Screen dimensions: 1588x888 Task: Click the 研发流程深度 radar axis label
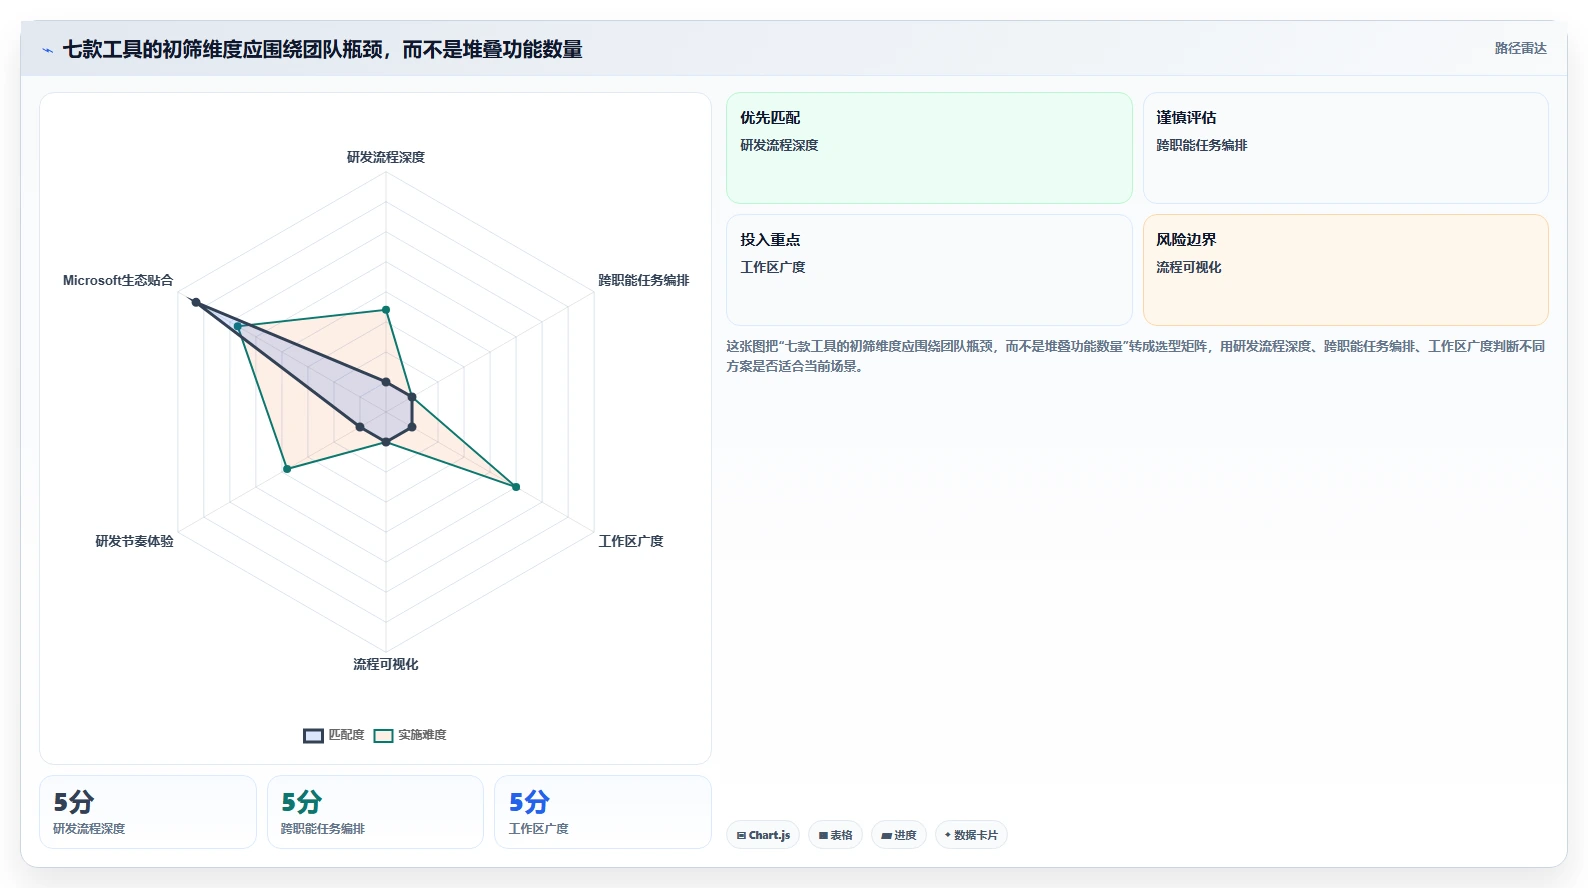(386, 157)
